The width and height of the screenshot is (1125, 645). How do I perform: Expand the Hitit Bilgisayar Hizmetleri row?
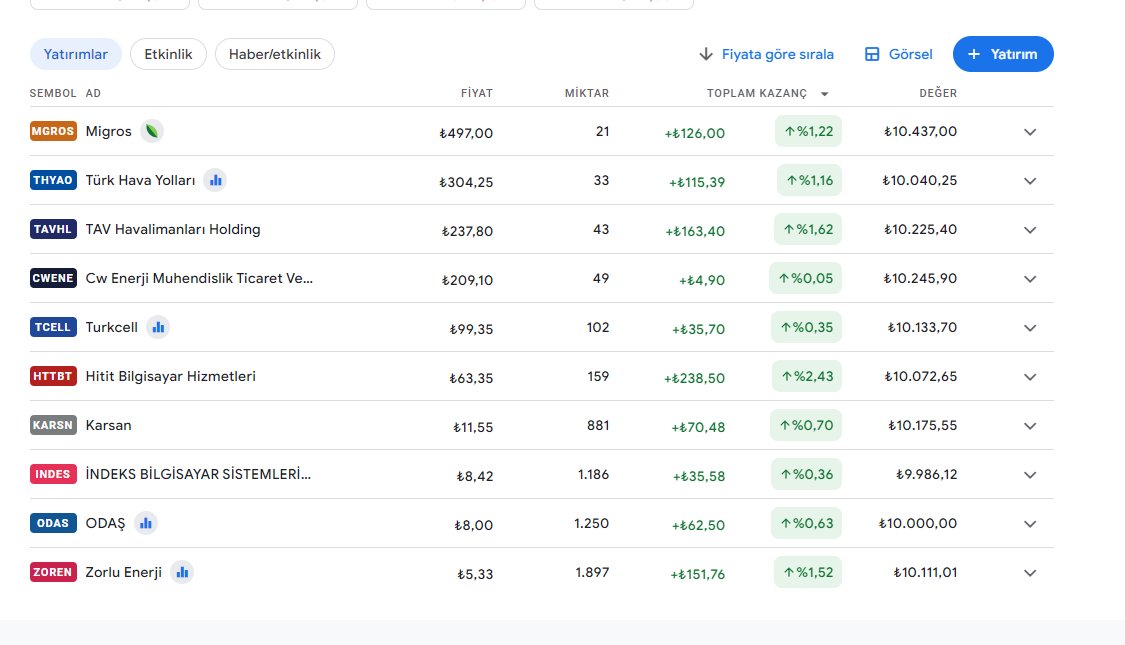(x=1030, y=377)
